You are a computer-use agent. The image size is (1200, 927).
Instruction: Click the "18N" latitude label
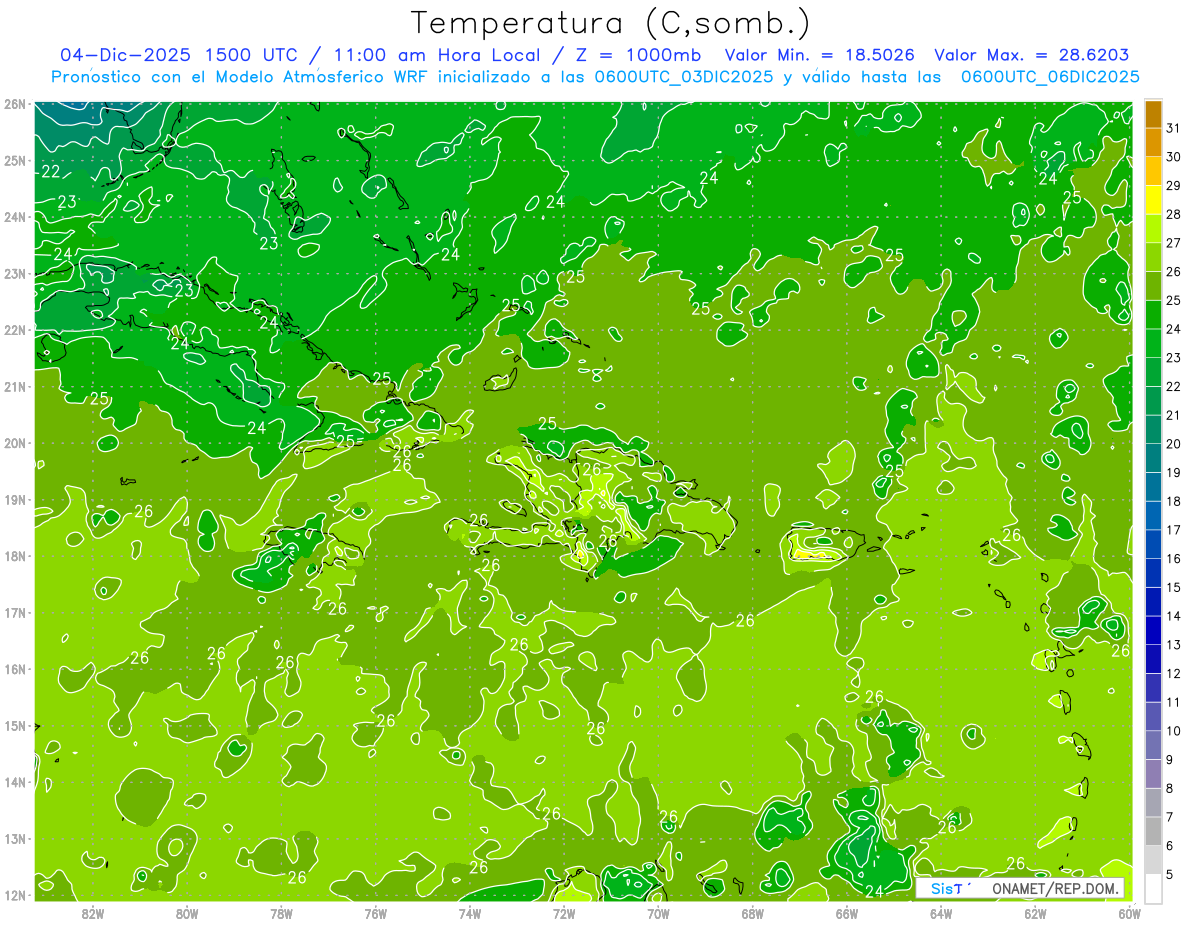pyautogui.click(x=15, y=556)
